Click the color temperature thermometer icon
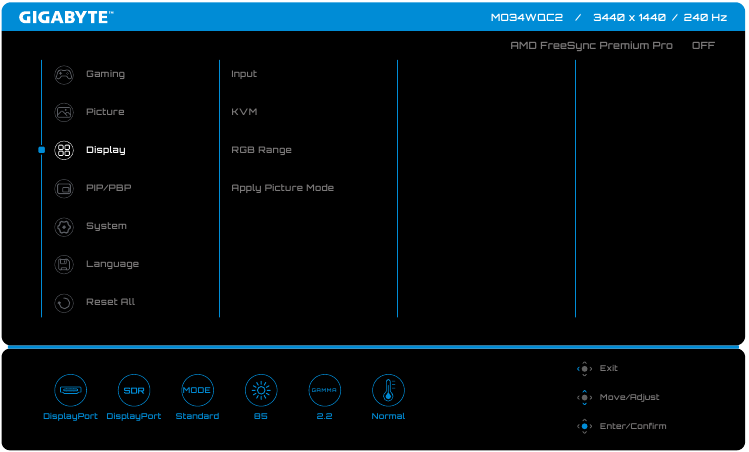The image size is (749, 452). (388, 389)
